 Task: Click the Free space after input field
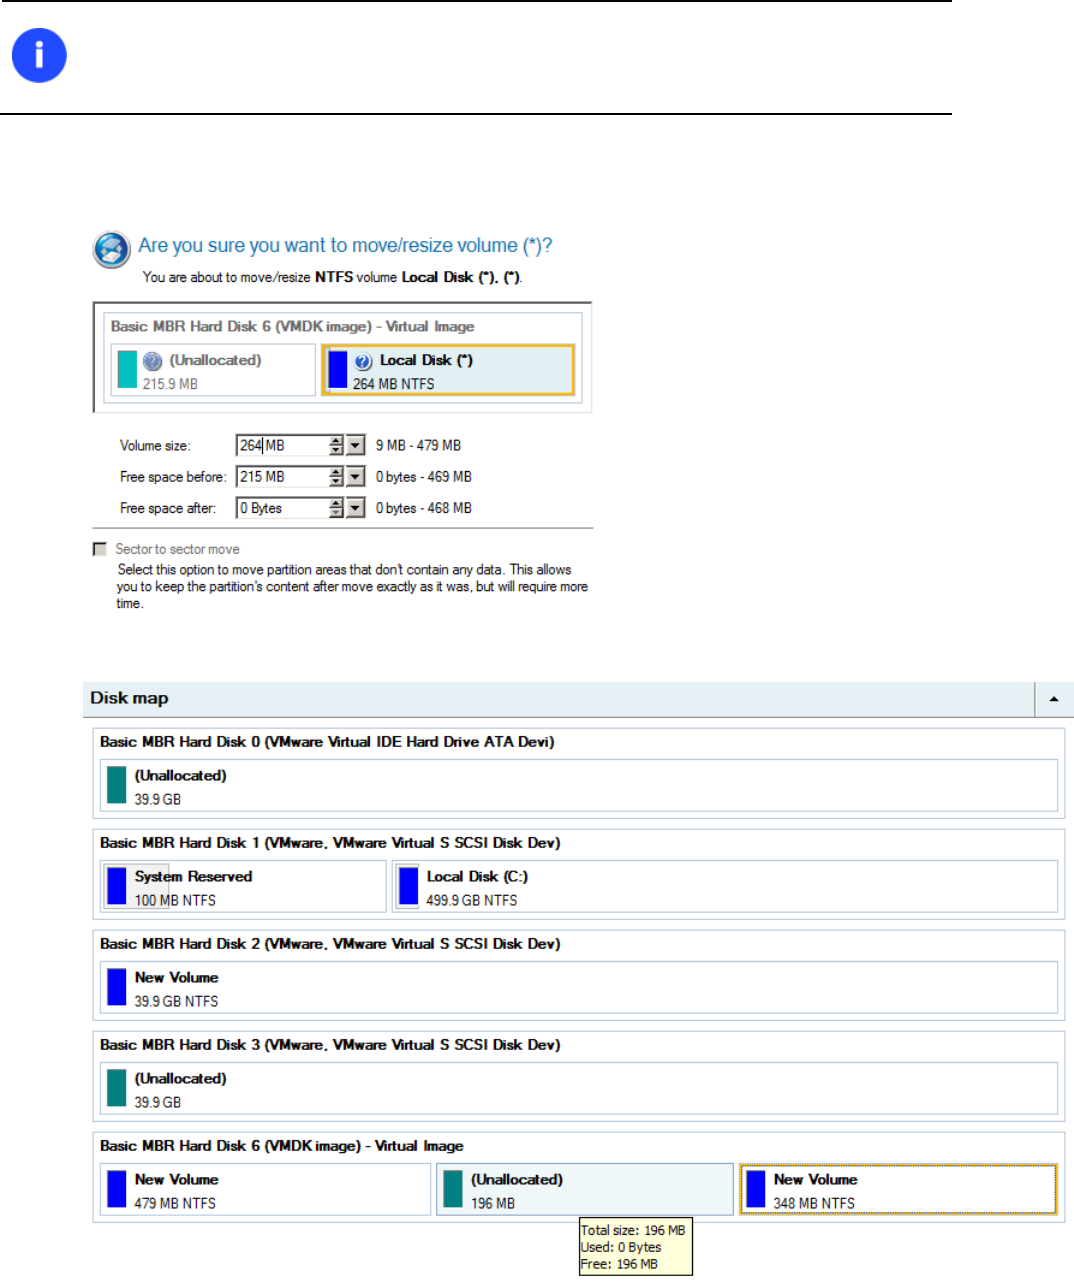coord(283,508)
